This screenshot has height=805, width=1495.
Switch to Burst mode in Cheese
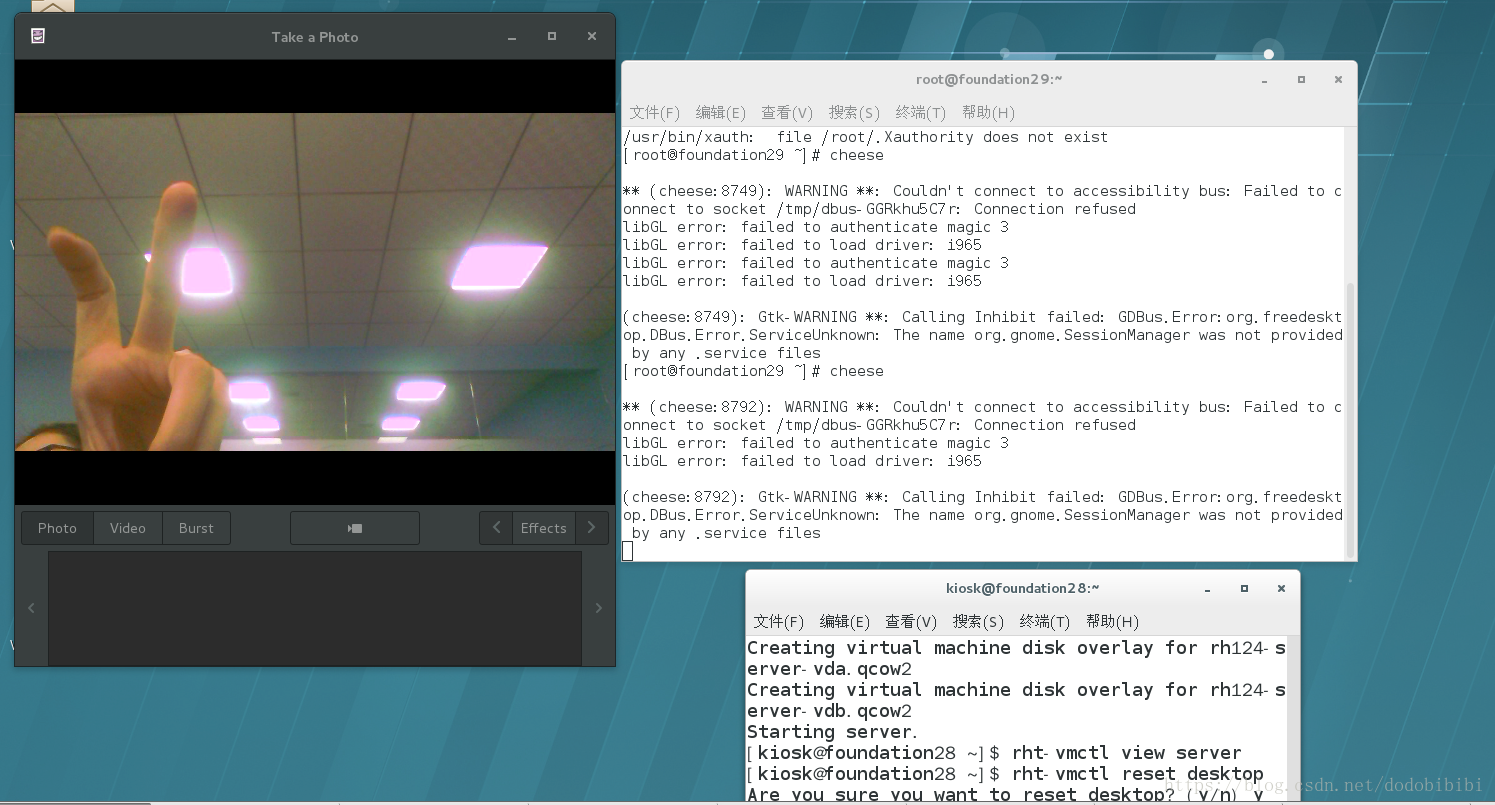[x=196, y=528]
